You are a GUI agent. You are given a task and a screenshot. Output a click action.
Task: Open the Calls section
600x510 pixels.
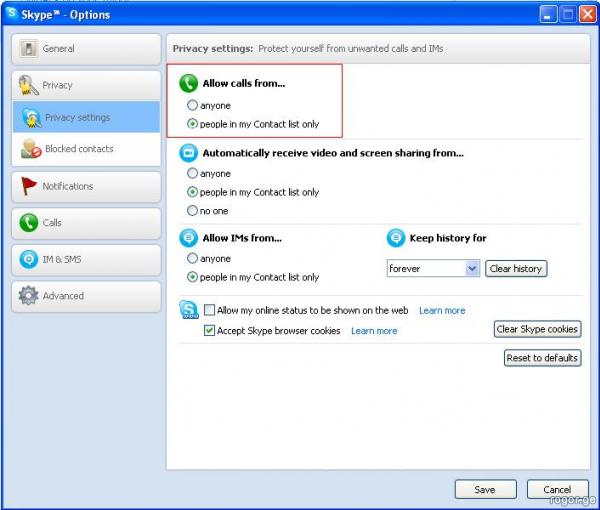[x=86, y=223]
